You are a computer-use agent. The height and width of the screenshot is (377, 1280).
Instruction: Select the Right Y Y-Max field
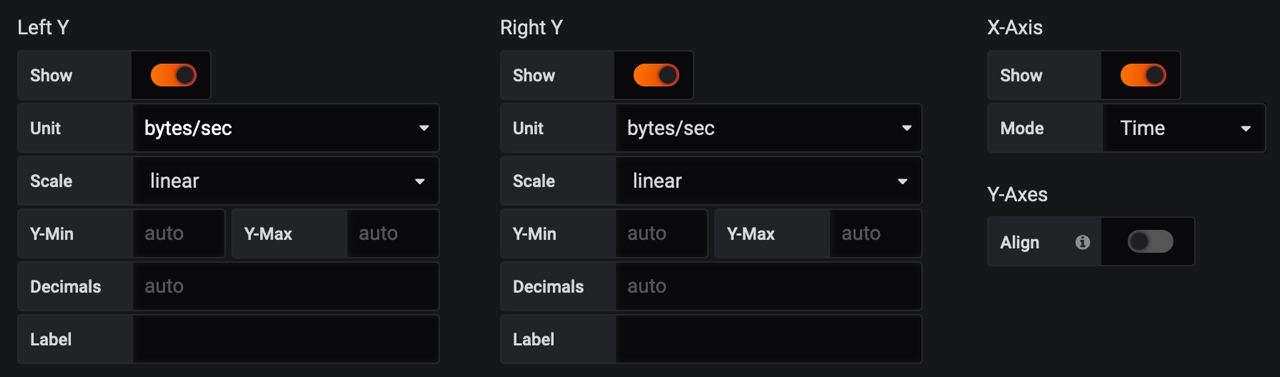click(876, 234)
